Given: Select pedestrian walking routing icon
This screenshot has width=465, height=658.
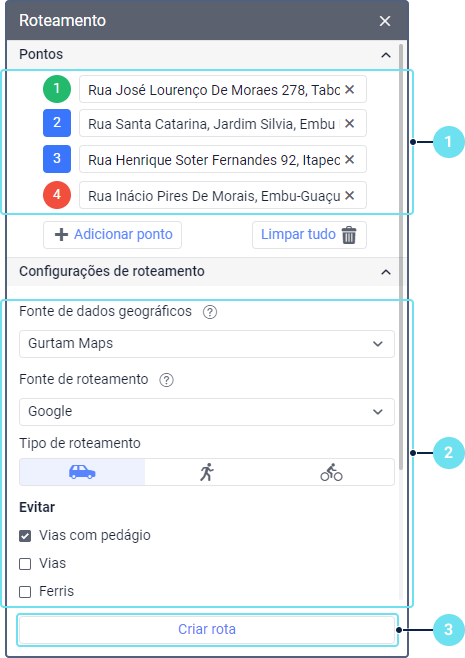Looking at the screenshot, I should [206, 472].
